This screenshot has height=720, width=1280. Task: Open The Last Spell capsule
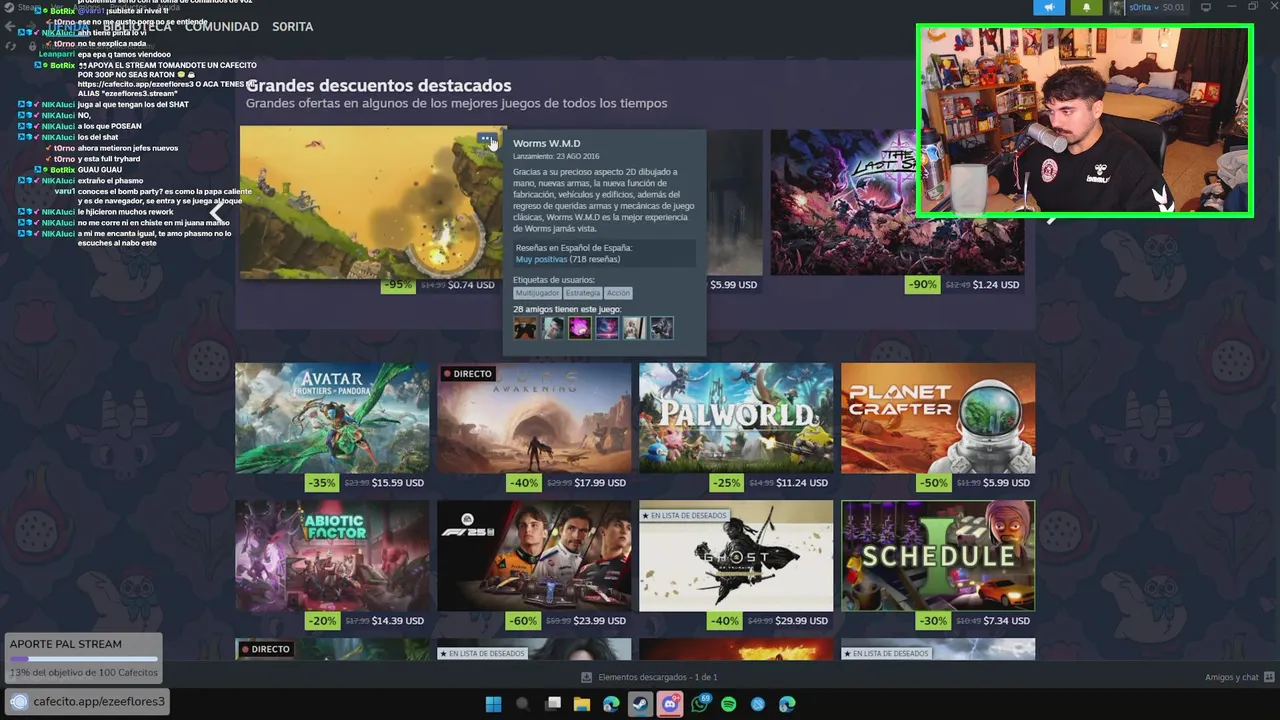click(897, 202)
